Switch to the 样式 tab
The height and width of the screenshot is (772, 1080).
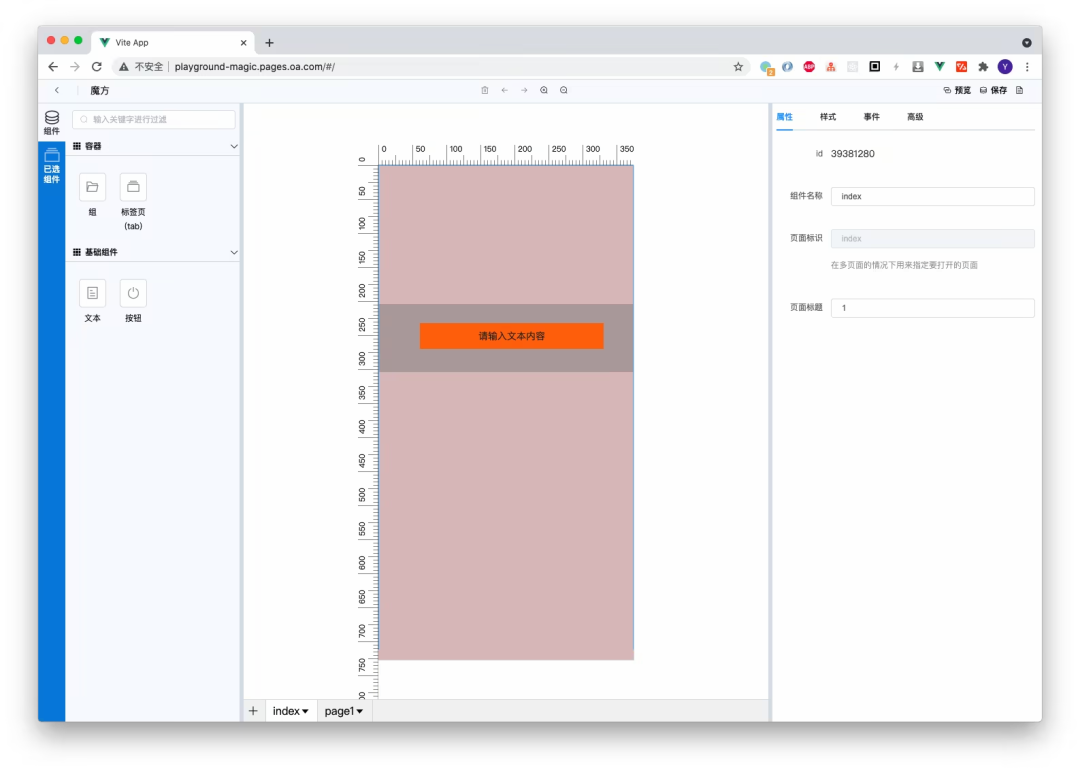828,117
